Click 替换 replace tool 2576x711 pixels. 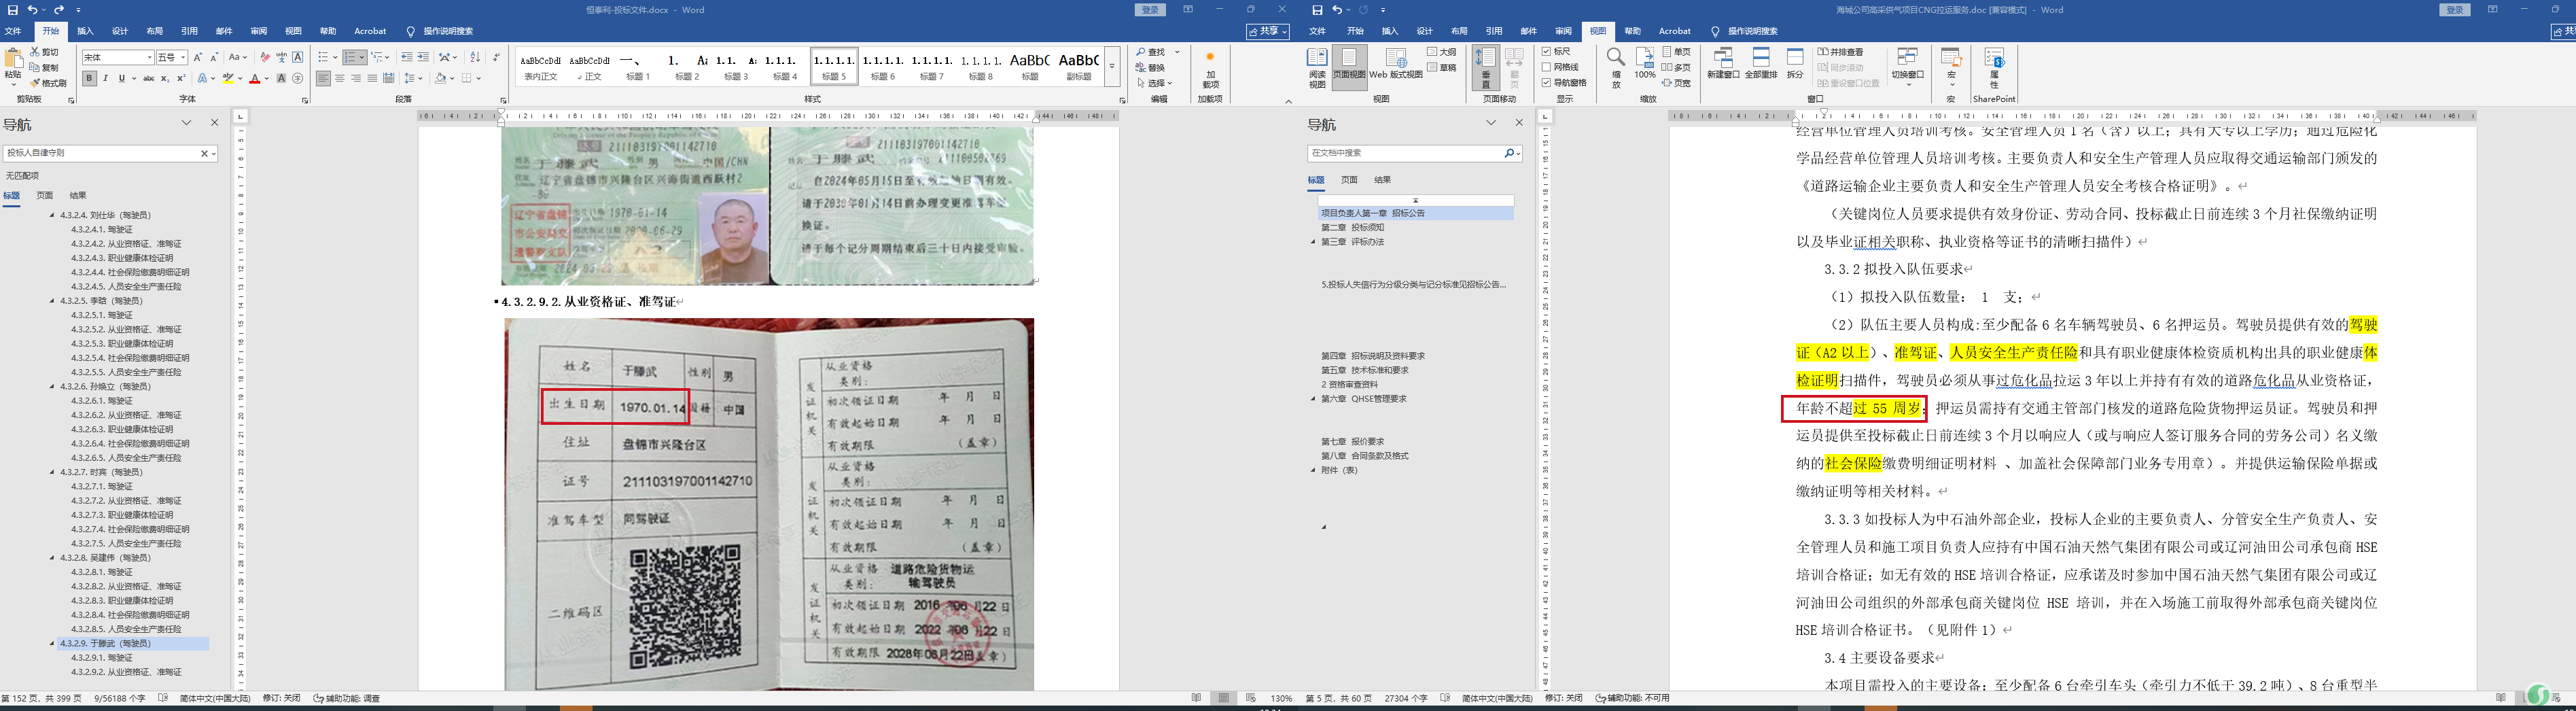click(x=1151, y=67)
